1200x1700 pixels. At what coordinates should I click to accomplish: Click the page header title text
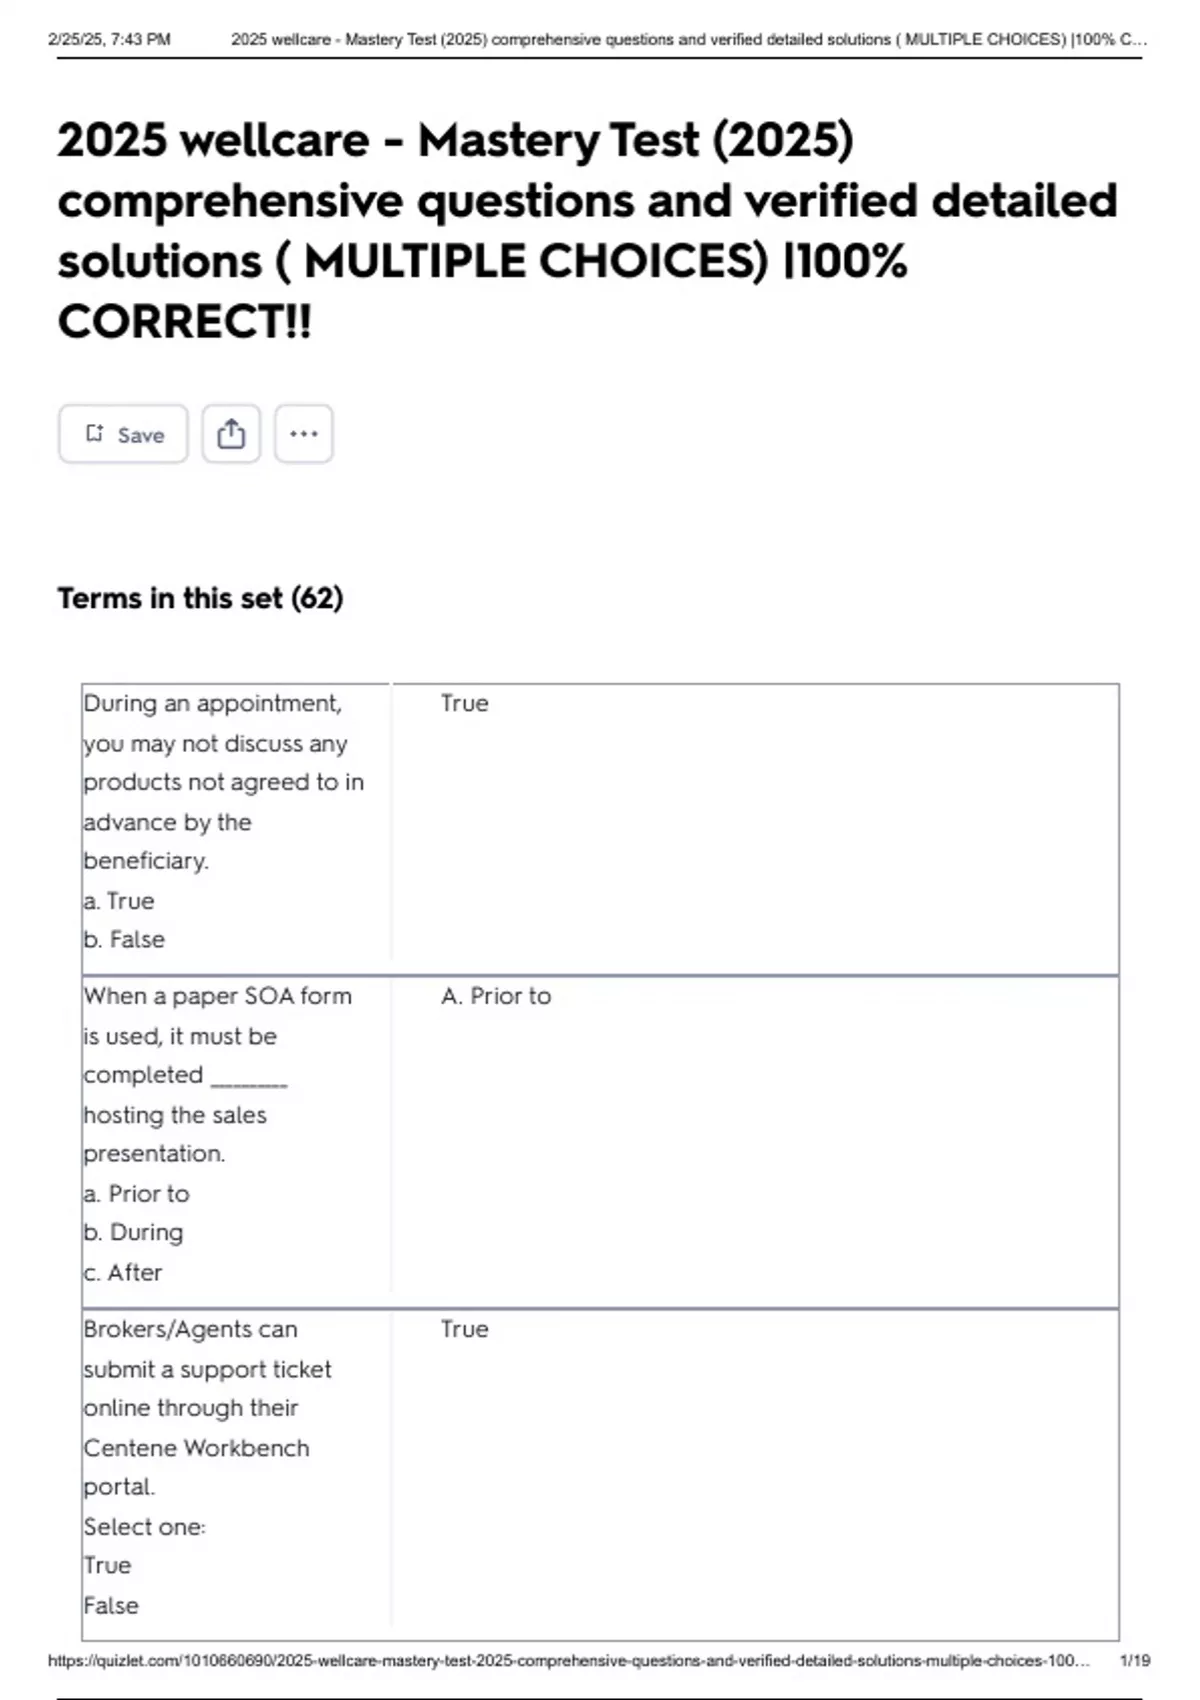[688, 40]
